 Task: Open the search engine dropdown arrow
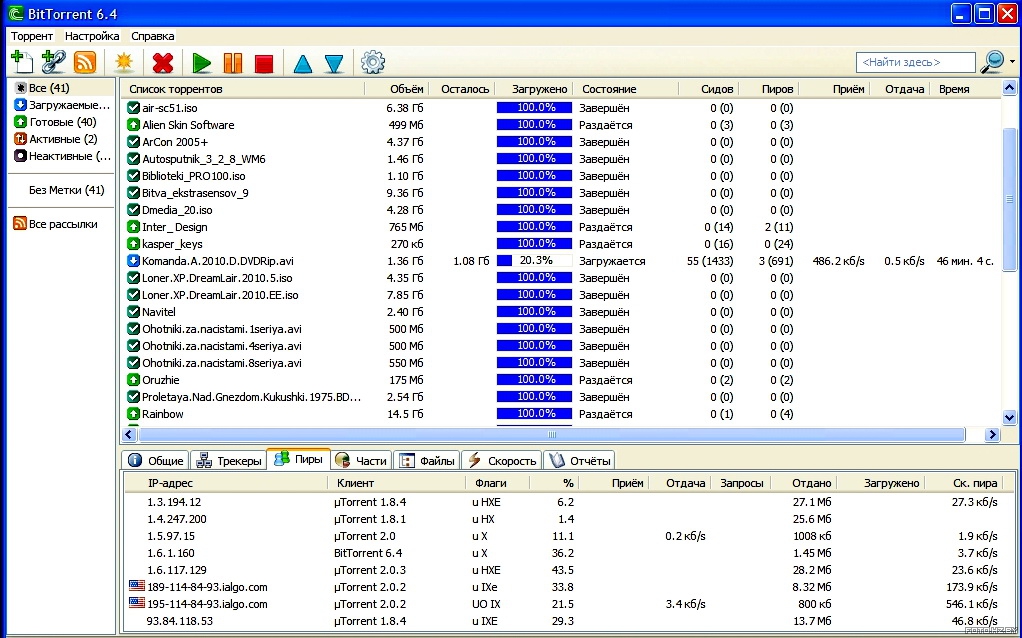(x=1012, y=62)
